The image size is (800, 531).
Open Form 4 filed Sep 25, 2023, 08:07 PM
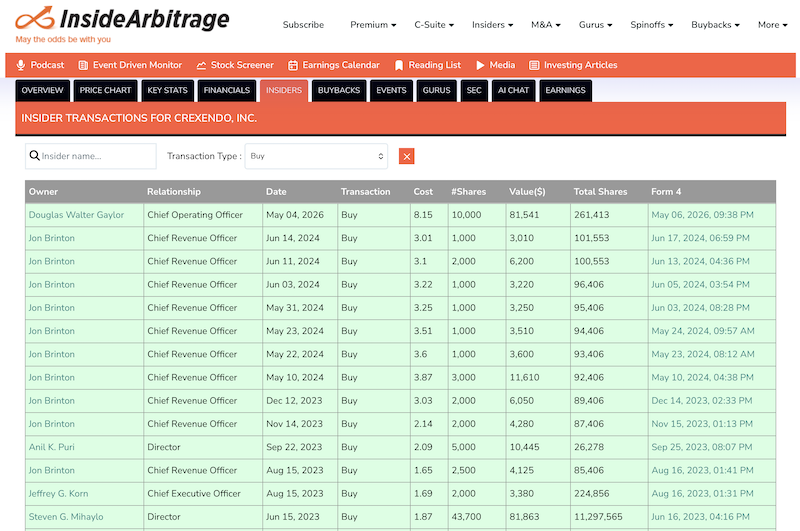point(702,447)
